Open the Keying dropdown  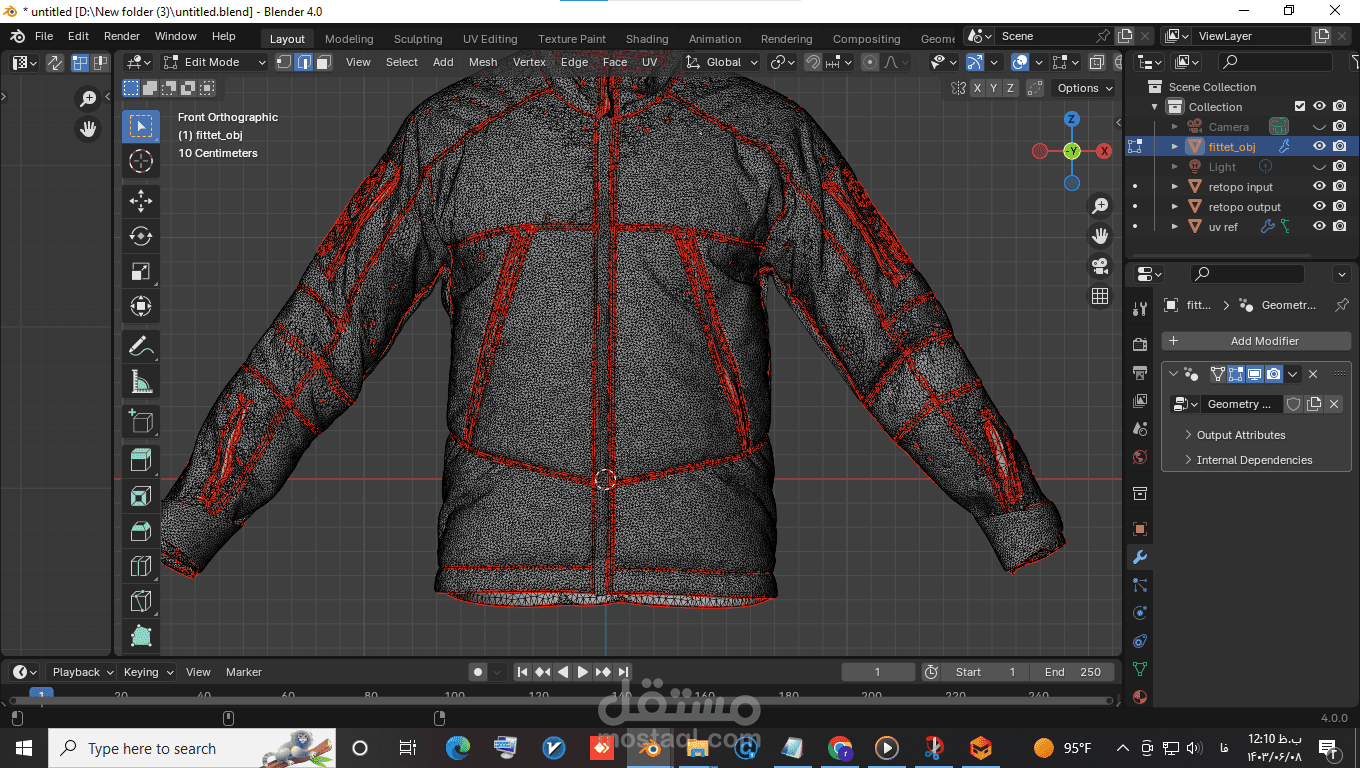pyautogui.click(x=147, y=672)
